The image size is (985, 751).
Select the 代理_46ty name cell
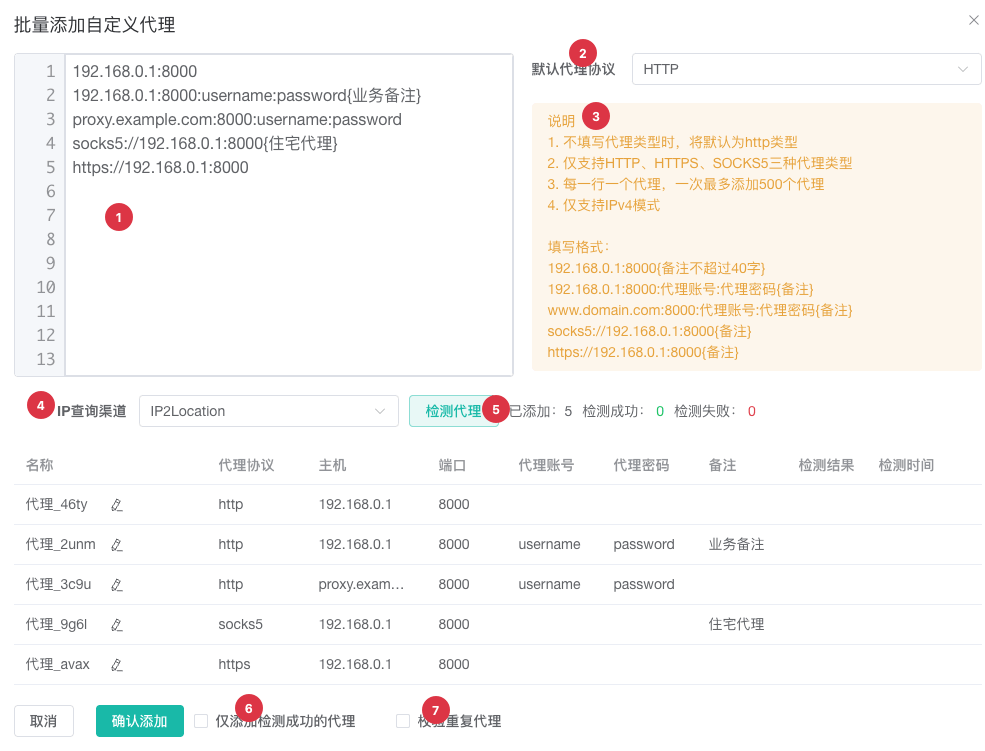(x=57, y=505)
